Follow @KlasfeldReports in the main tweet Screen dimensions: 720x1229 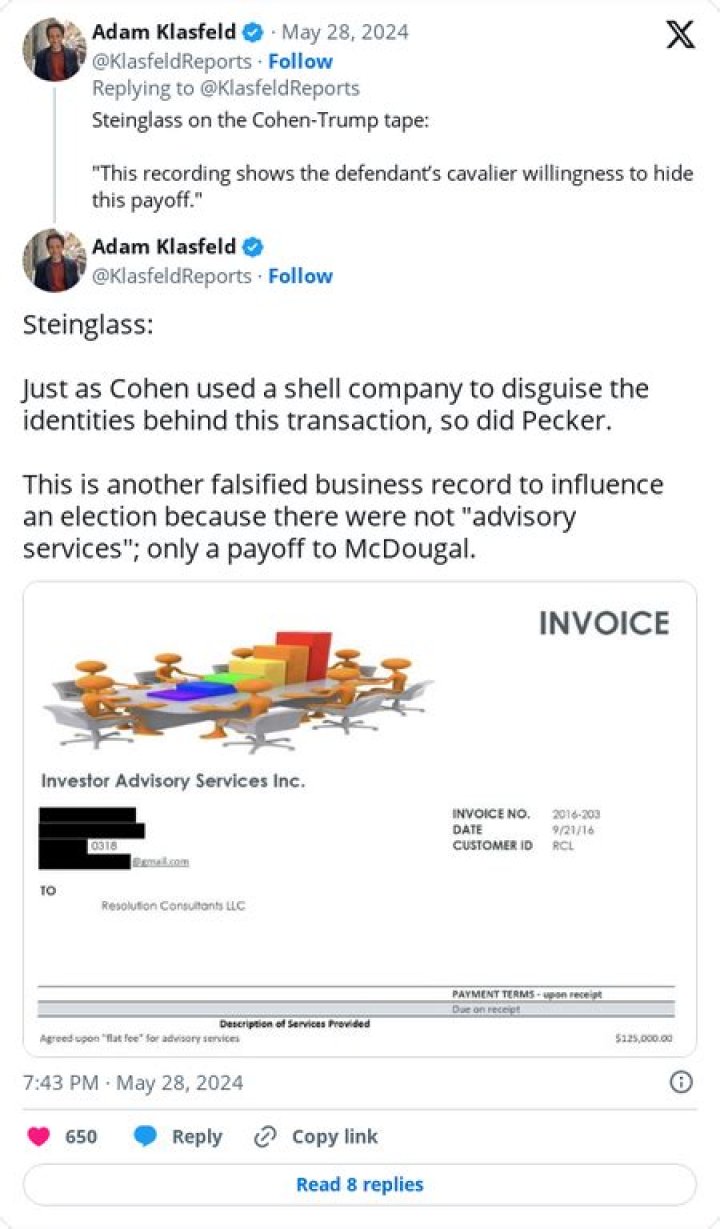coord(300,276)
